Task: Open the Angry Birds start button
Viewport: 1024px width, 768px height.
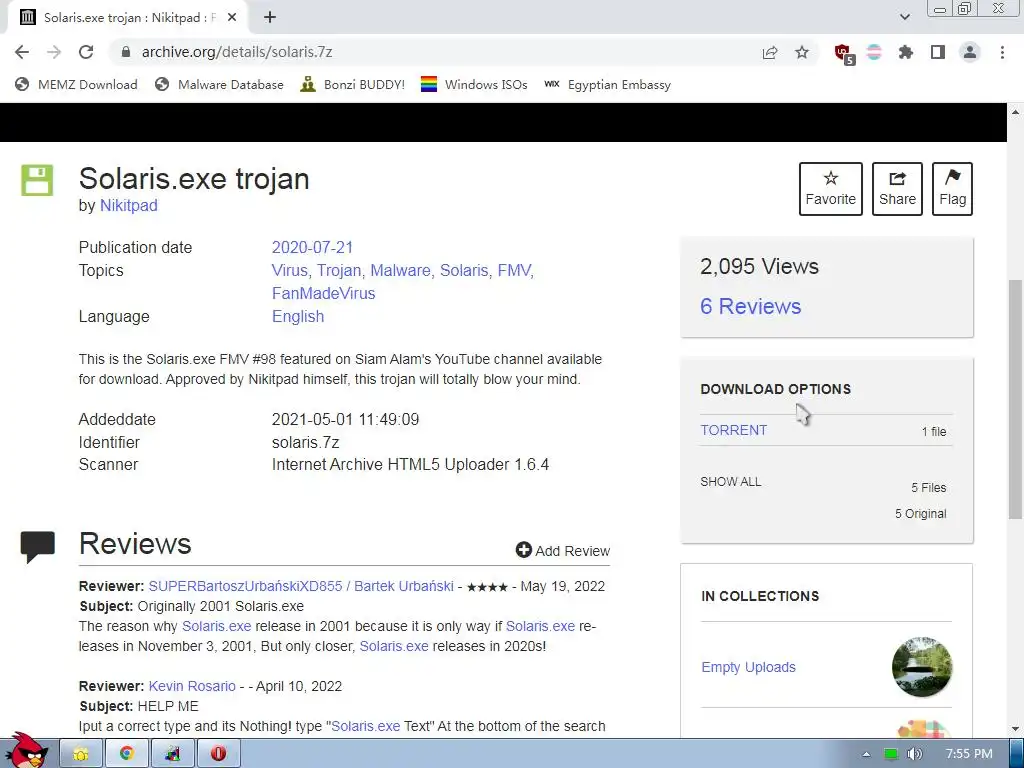Action: 27,750
